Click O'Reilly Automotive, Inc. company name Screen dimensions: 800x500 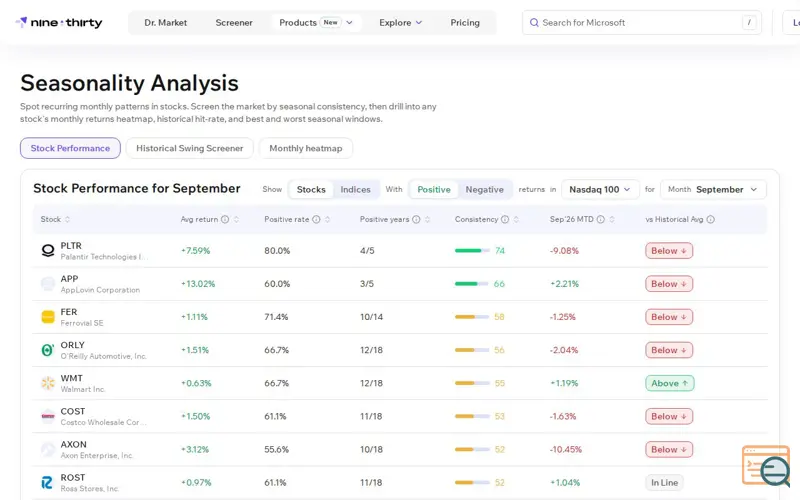(x=103, y=356)
